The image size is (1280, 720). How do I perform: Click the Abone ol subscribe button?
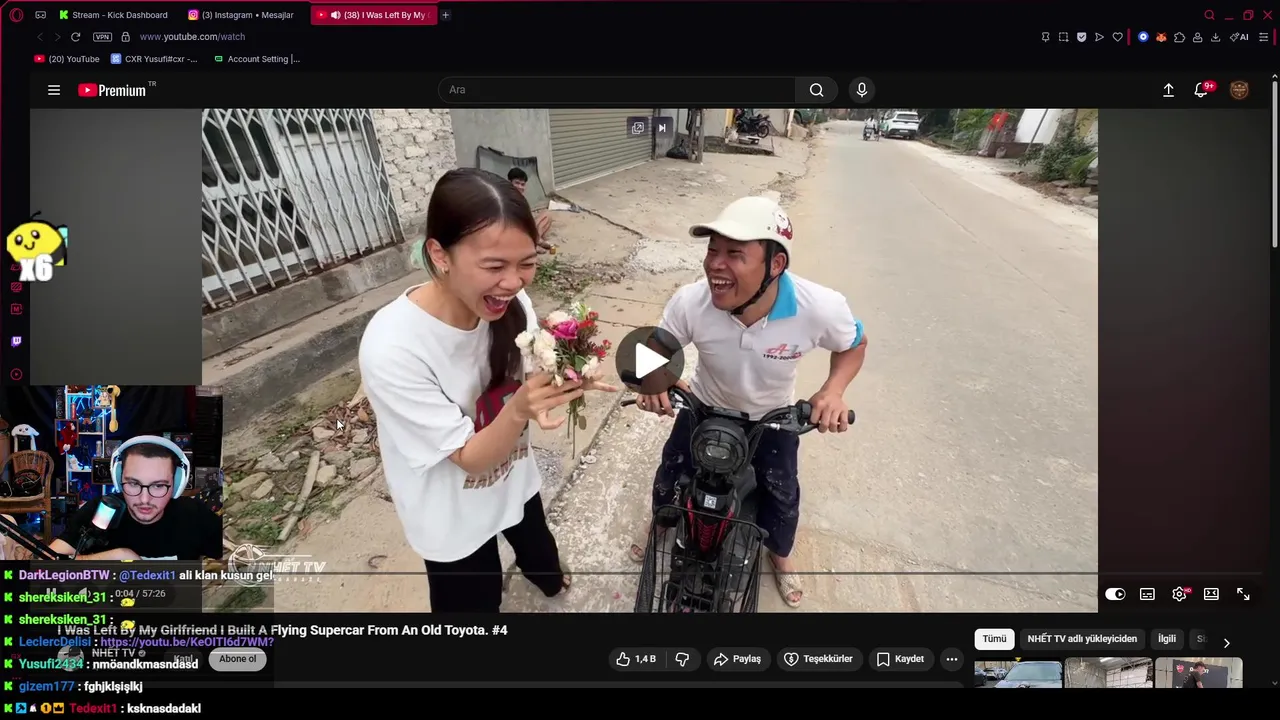[238, 659]
